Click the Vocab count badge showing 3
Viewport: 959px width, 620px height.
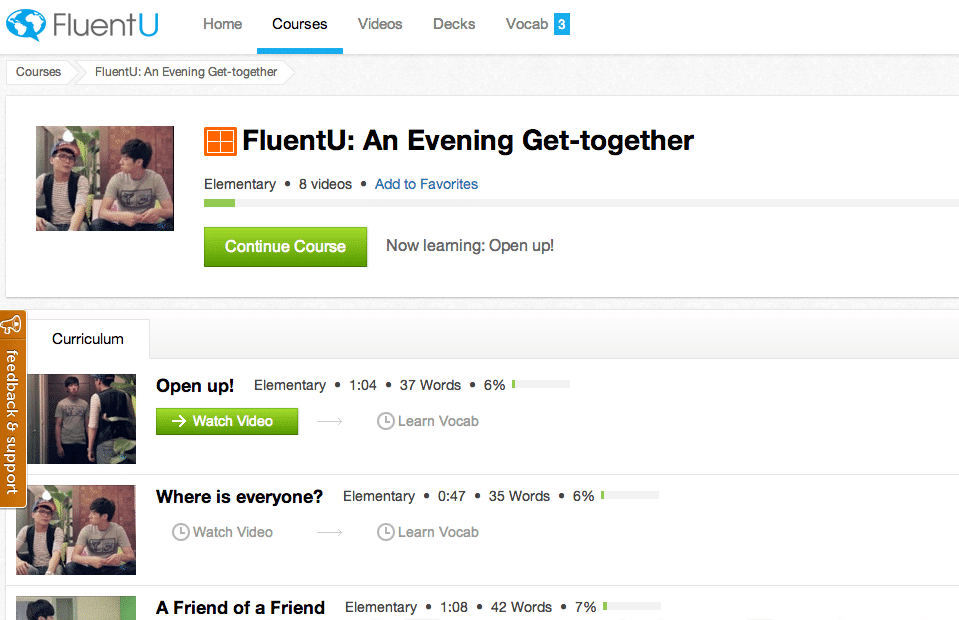[x=561, y=24]
